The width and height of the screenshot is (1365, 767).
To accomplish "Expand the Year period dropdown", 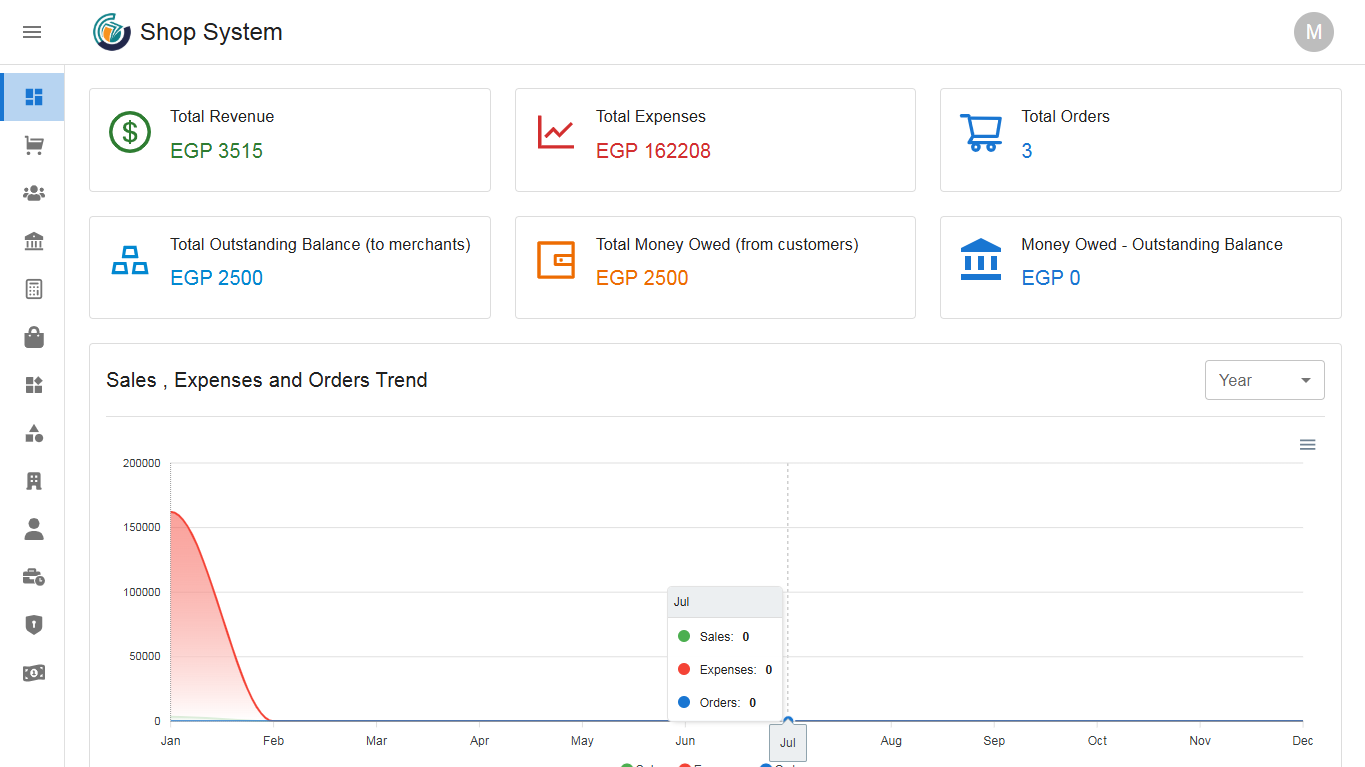I will (x=1264, y=380).
